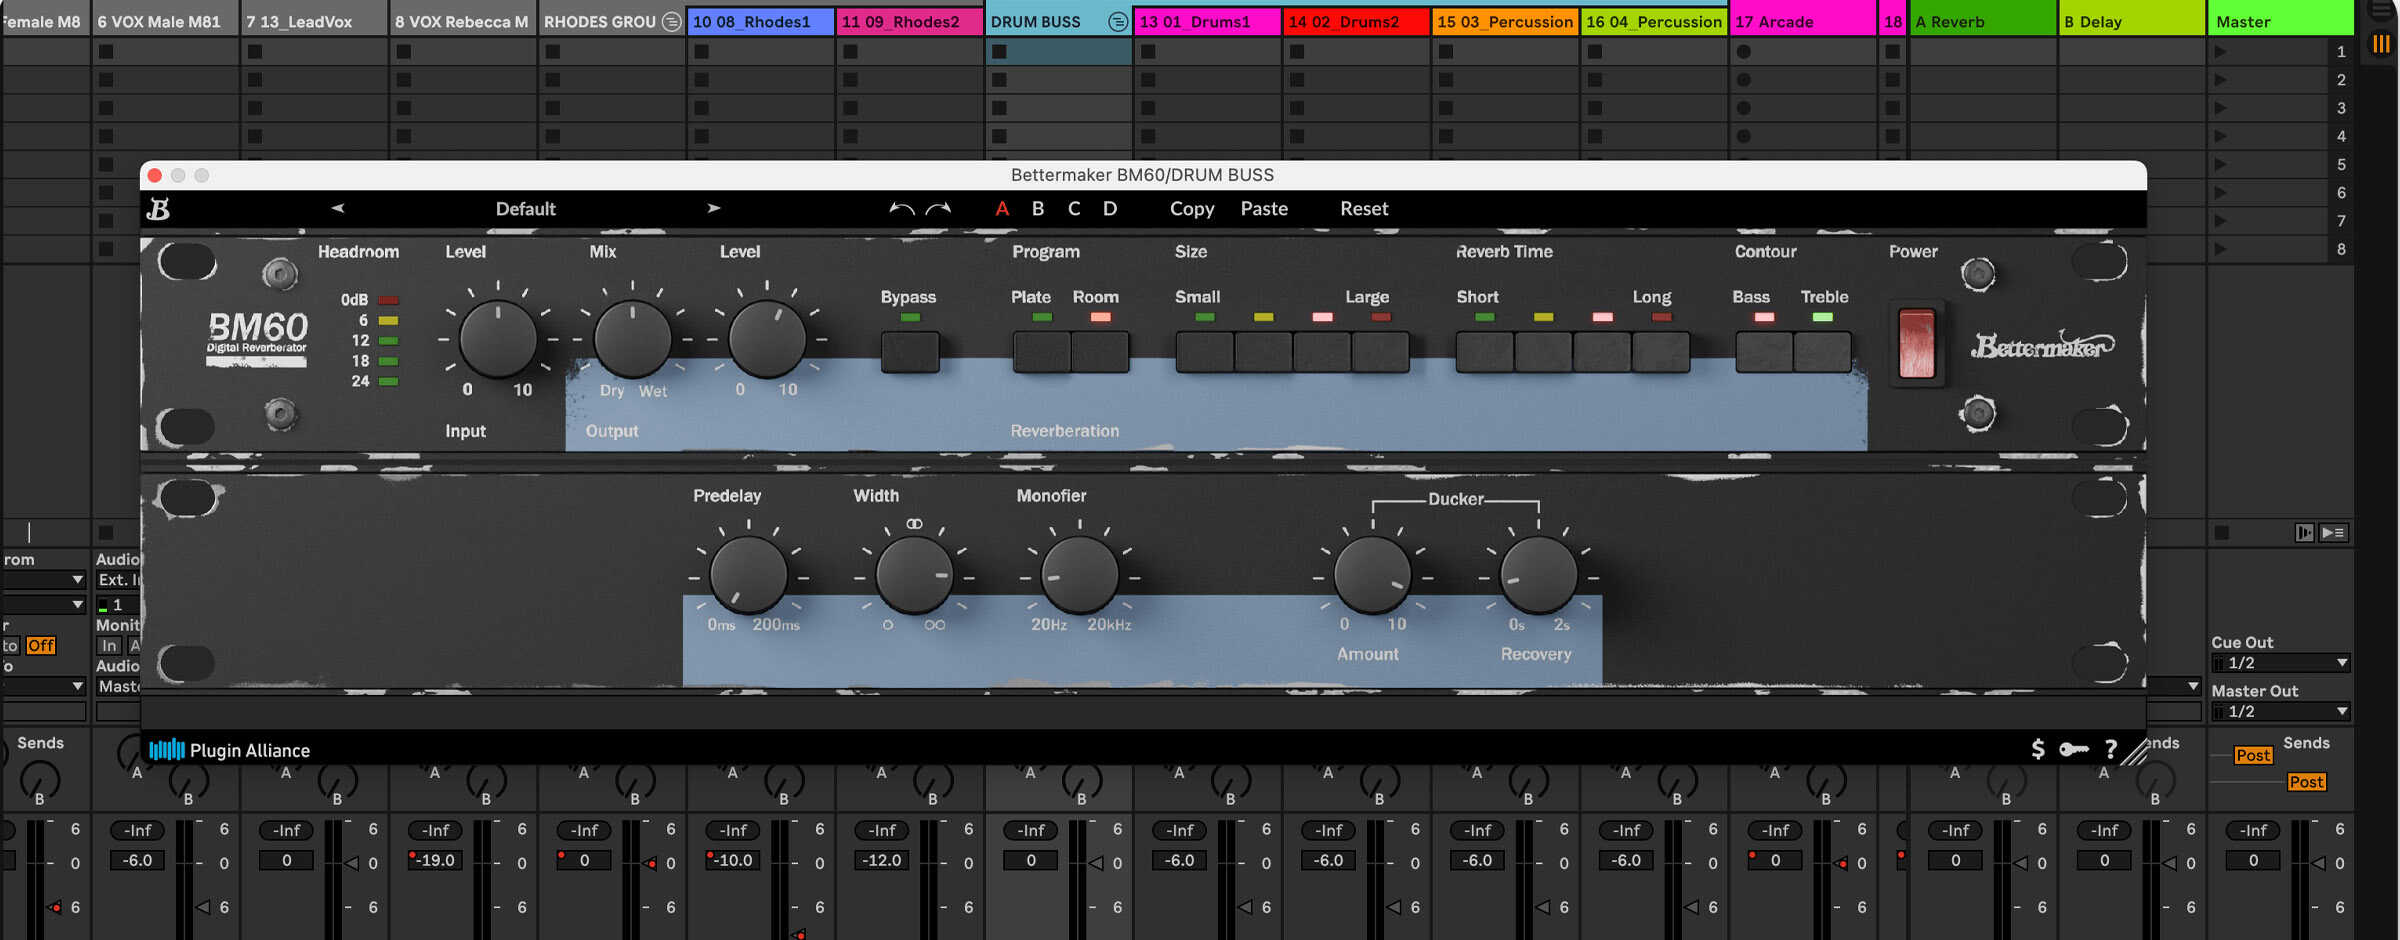
Task: Click the Bettermaker brand logo on the faceplate
Action: (x=2042, y=345)
